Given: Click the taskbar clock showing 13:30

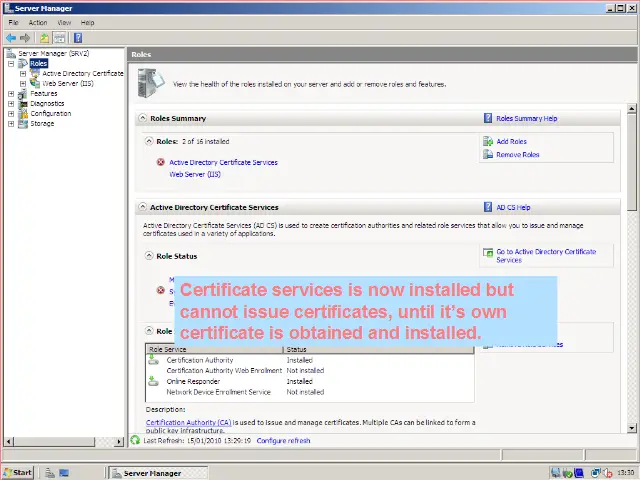Looking at the screenshot, I should 625,473.
